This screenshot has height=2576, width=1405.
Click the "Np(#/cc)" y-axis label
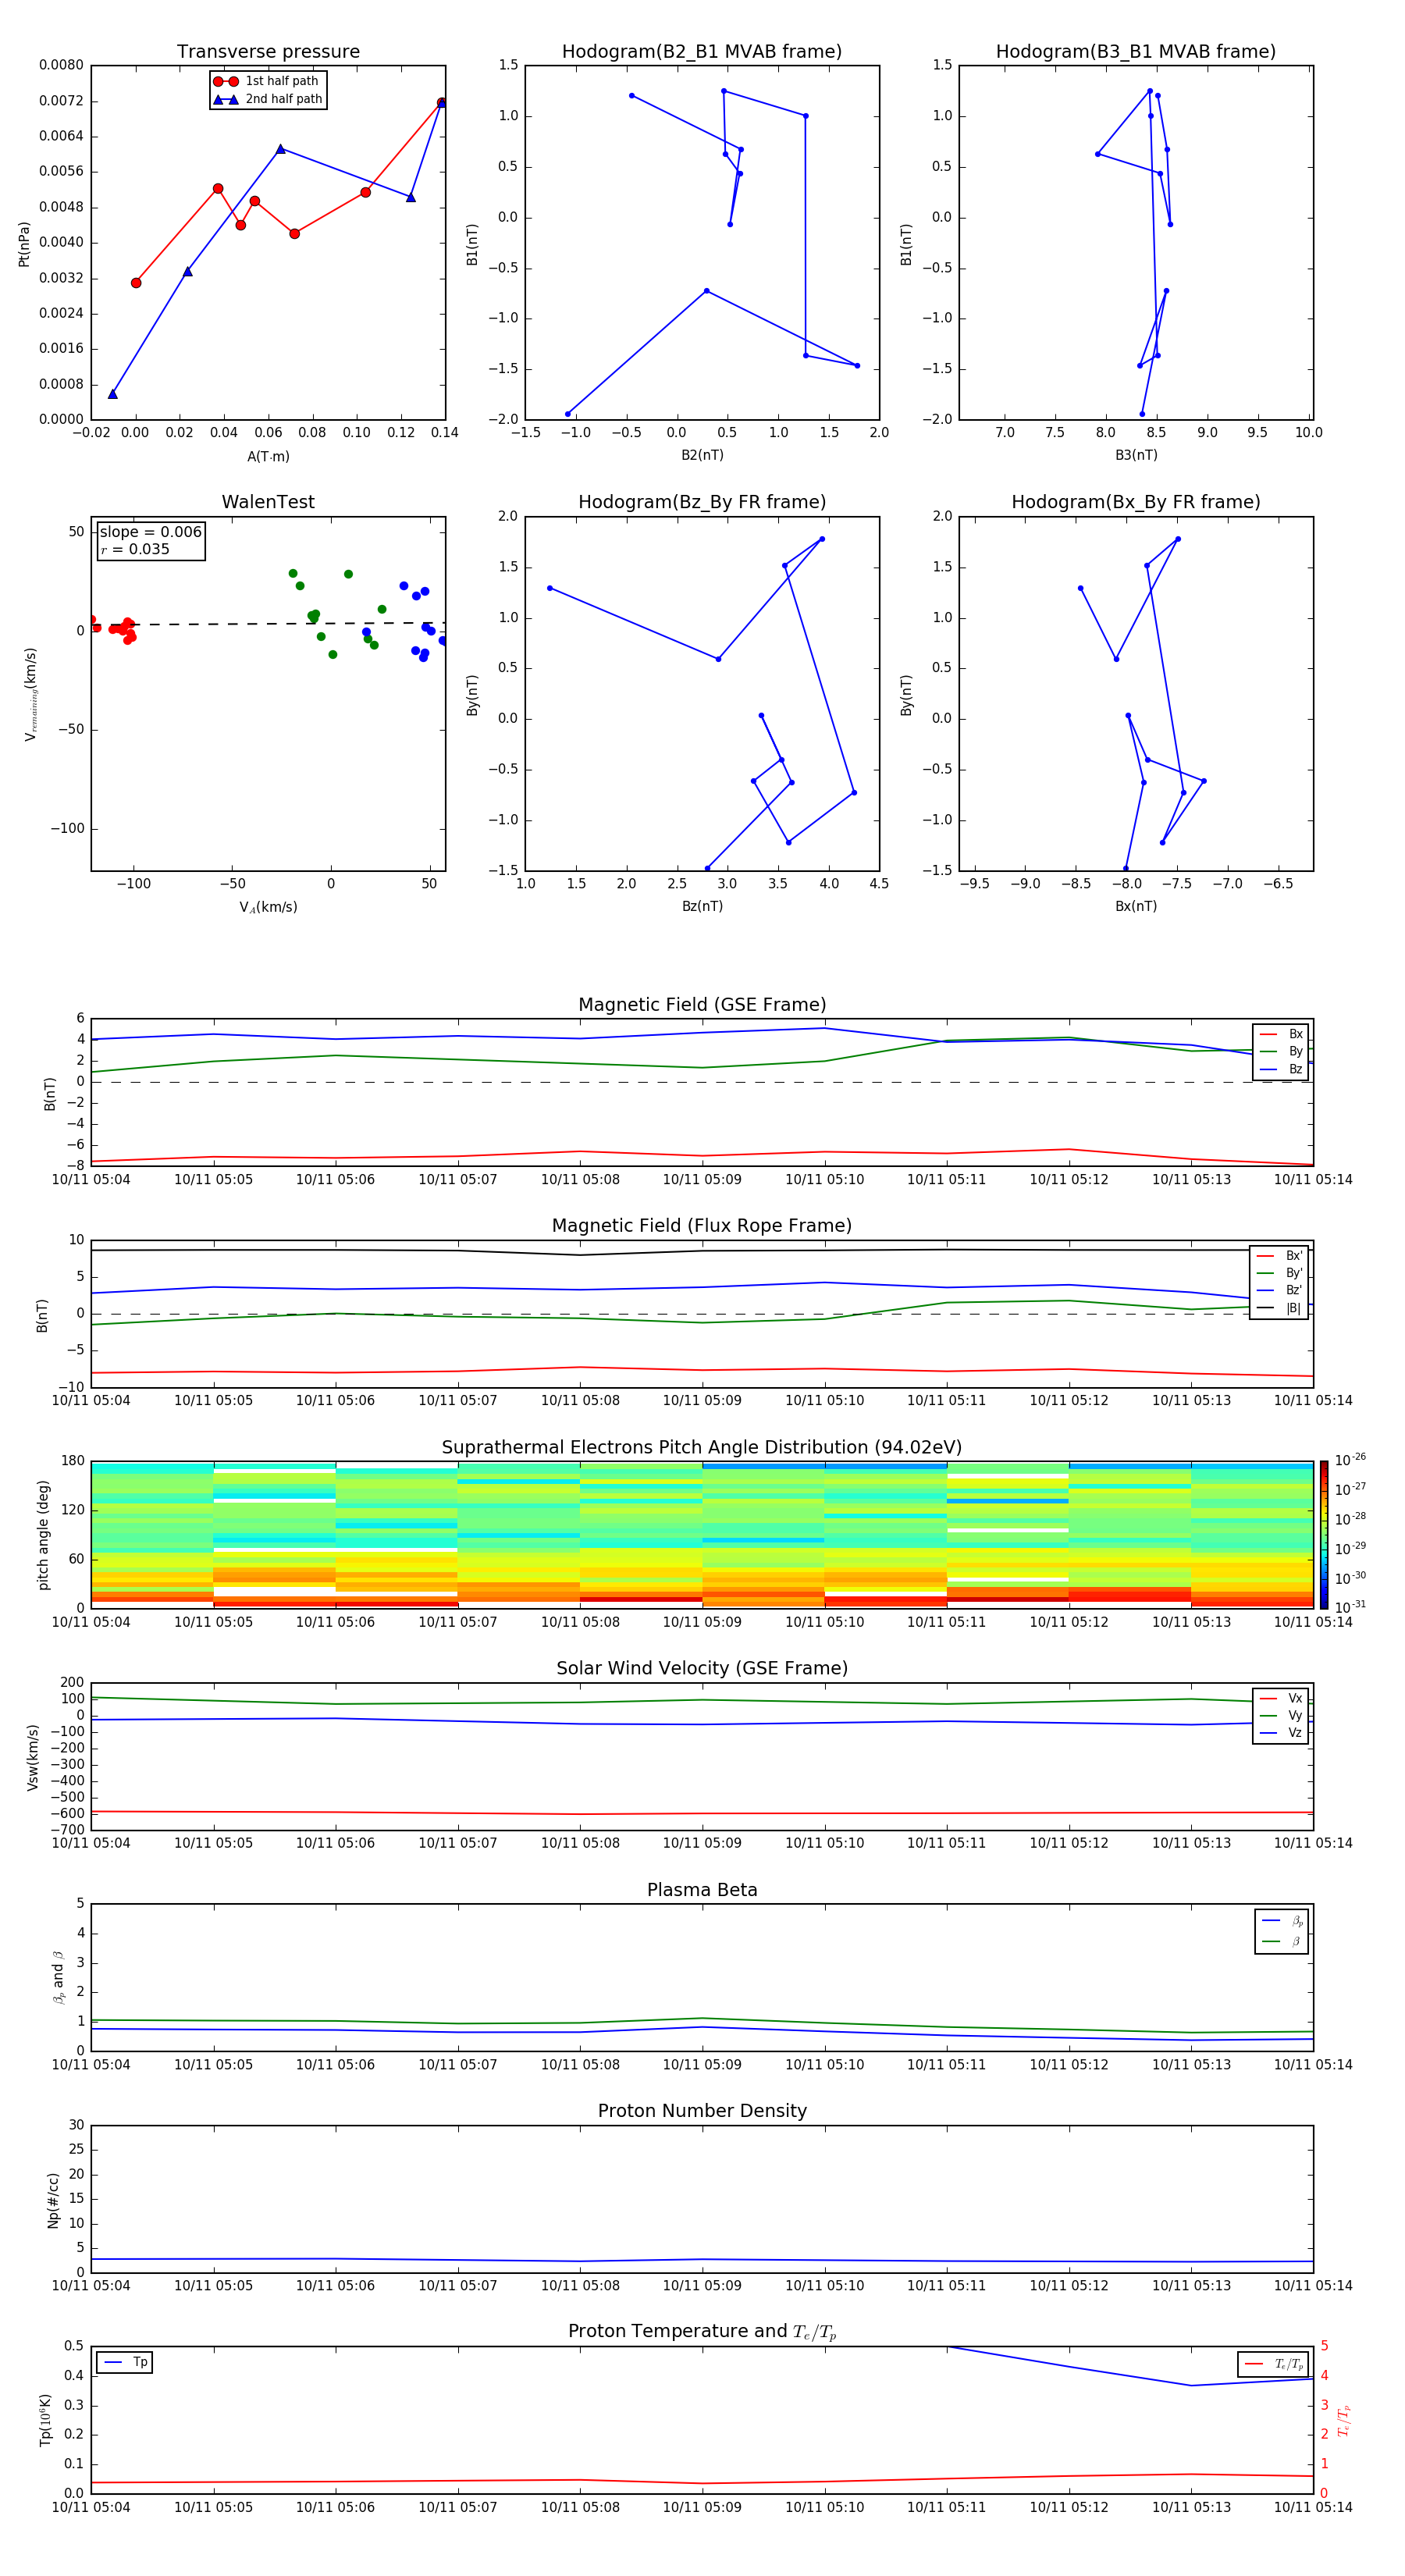tap(53, 2200)
